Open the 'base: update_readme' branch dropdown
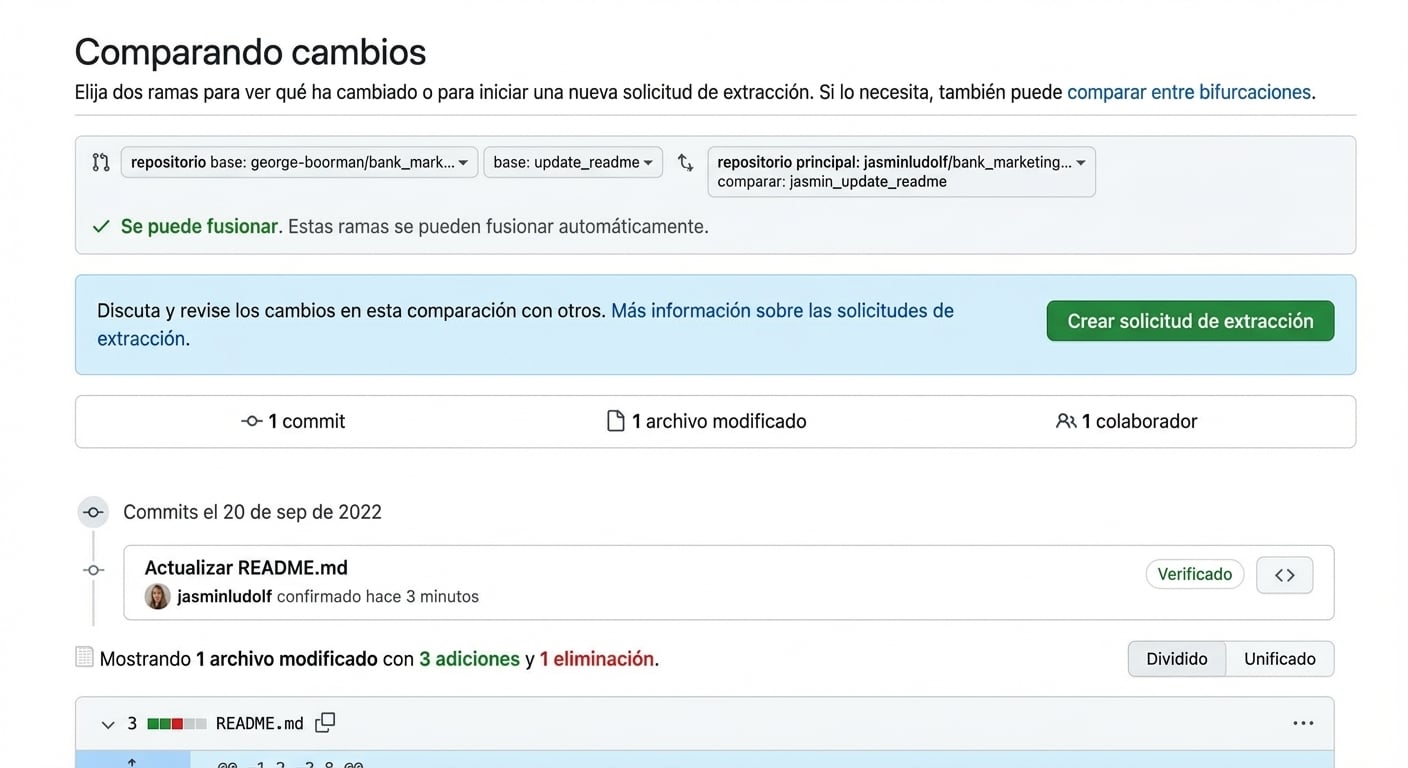 pos(573,162)
